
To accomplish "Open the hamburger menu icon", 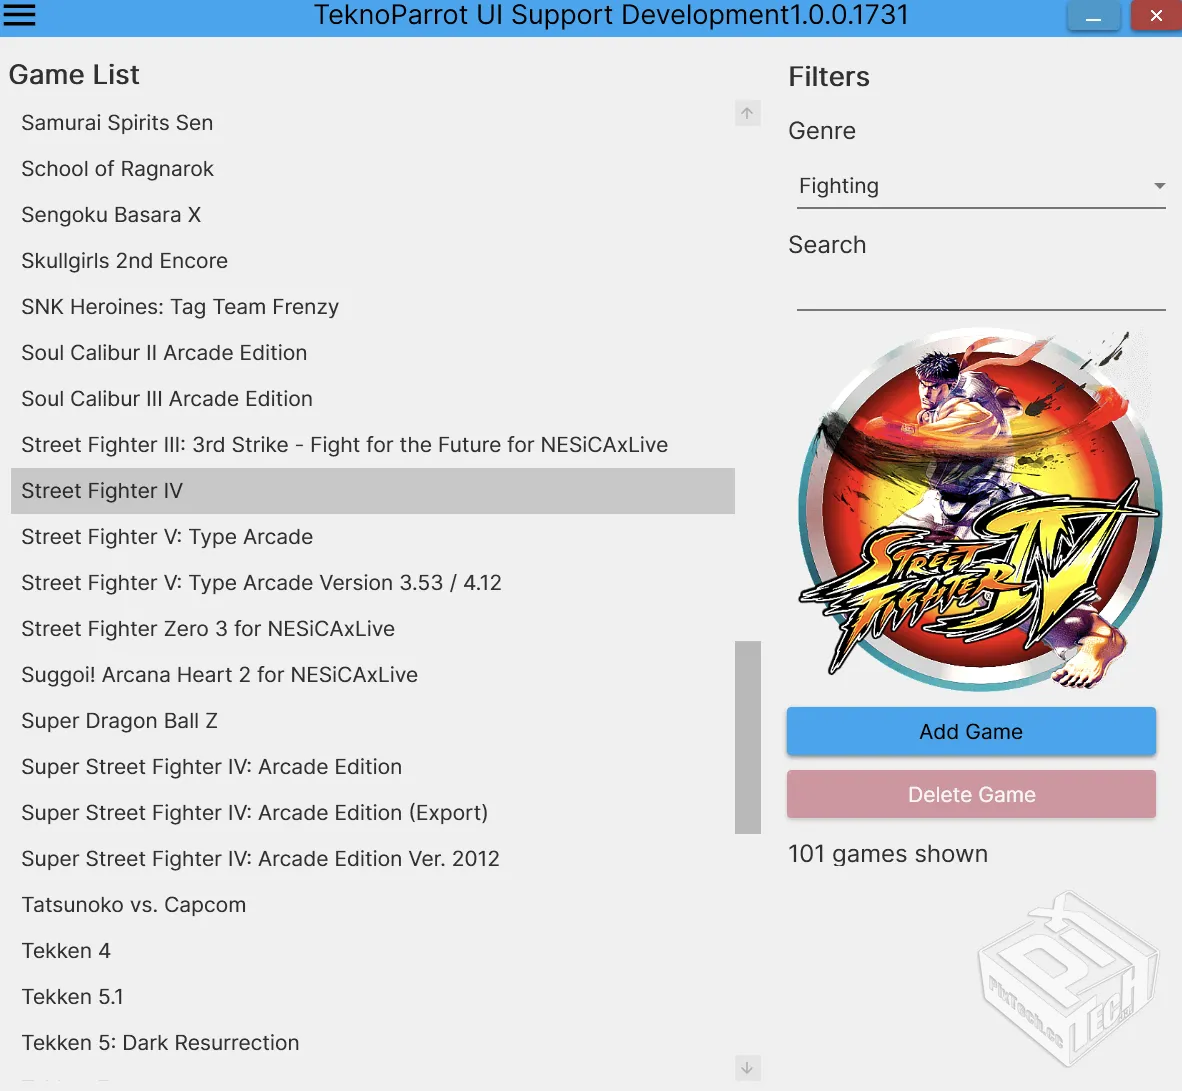I will 20,15.
